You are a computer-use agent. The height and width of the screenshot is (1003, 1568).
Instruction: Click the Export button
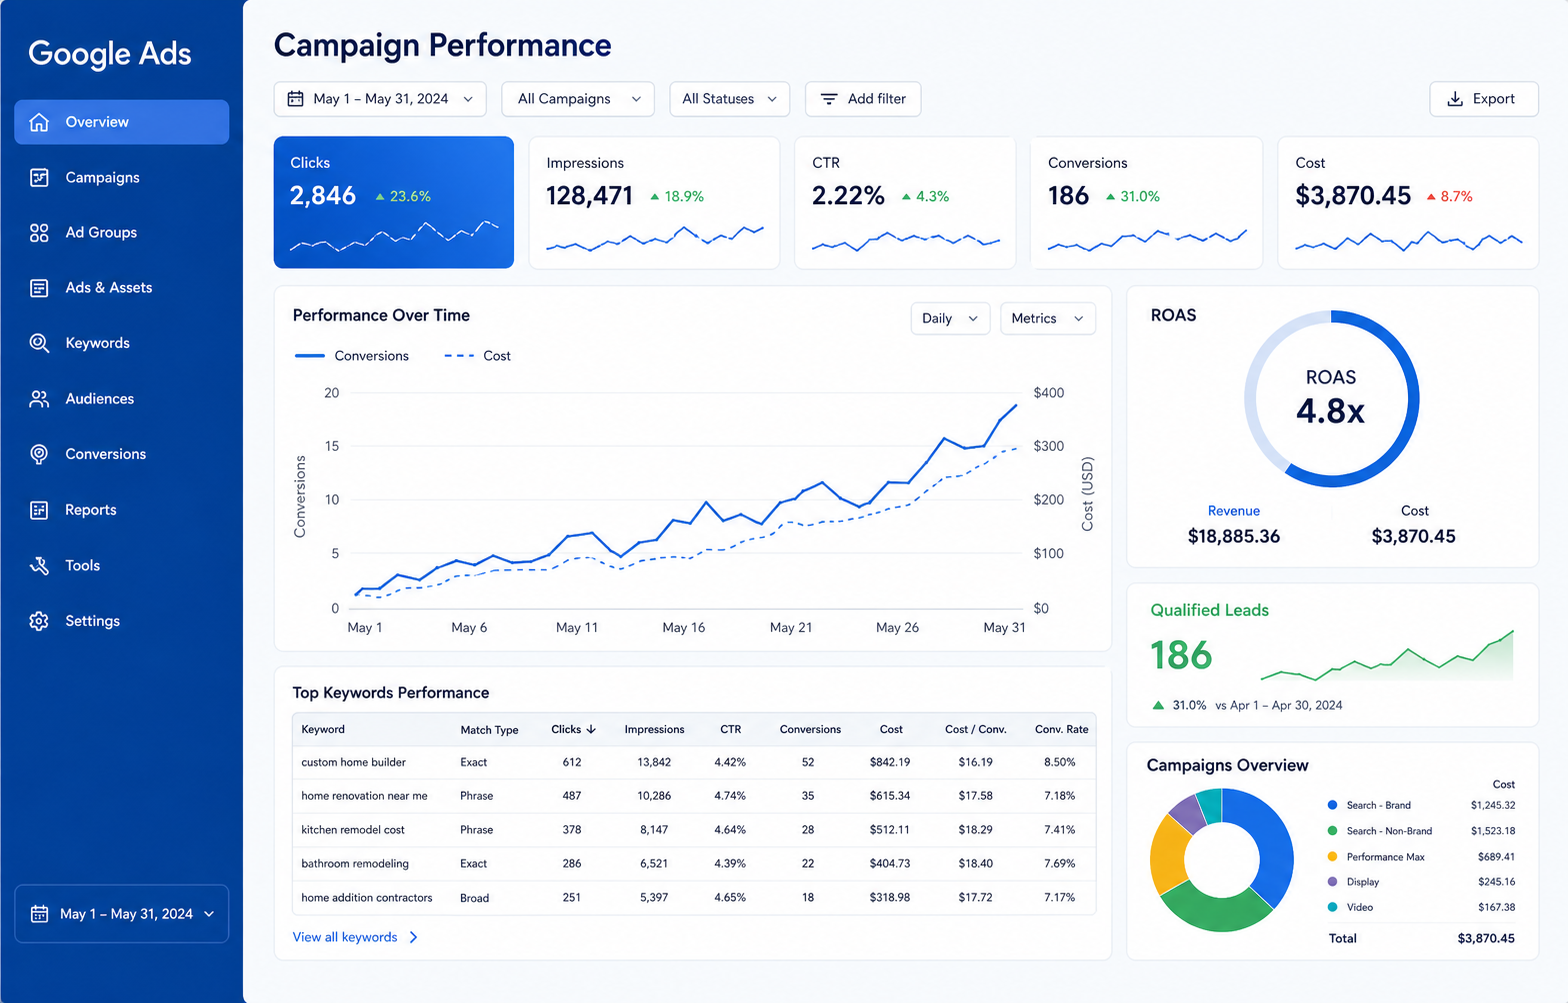pos(1484,99)
